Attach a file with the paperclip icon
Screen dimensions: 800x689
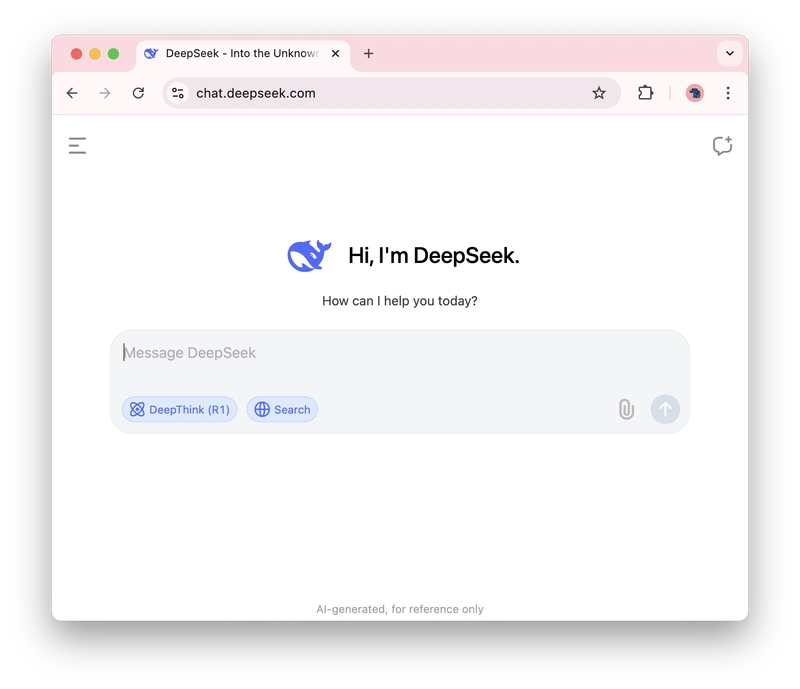pyautogui.click(x=626, y=409)
